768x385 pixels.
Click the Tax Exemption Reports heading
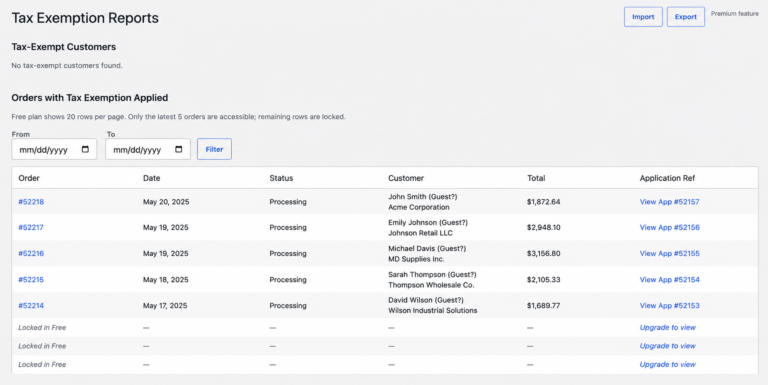coord(85,18)
